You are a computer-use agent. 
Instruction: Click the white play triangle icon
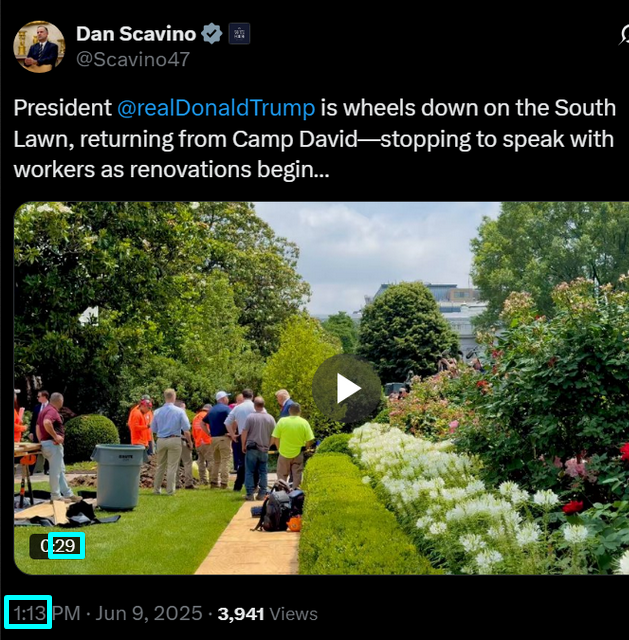349,389
